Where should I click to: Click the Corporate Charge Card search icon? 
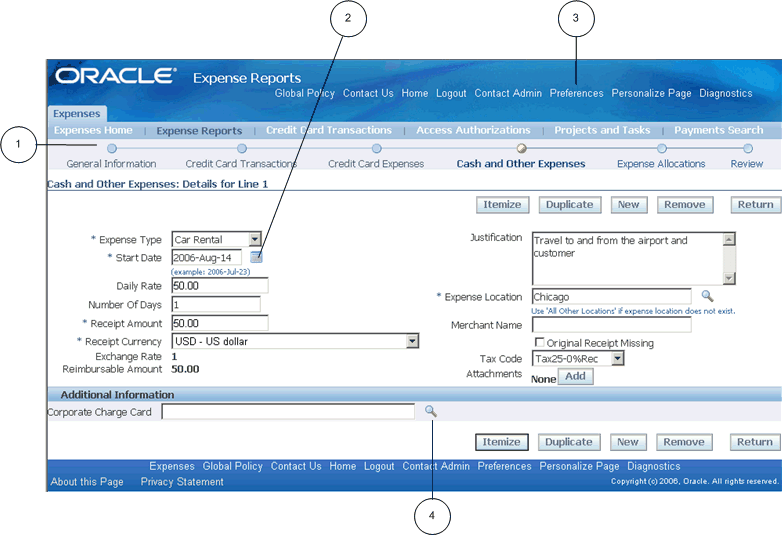click(x=430, y=411)
